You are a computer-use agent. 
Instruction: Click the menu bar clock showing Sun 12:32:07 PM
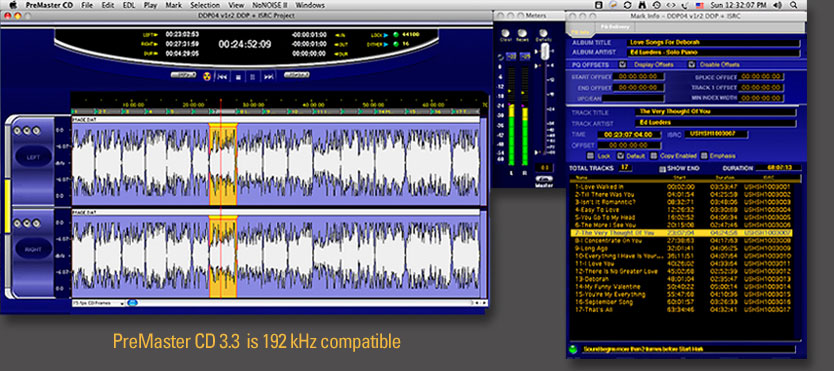[739, 5]
